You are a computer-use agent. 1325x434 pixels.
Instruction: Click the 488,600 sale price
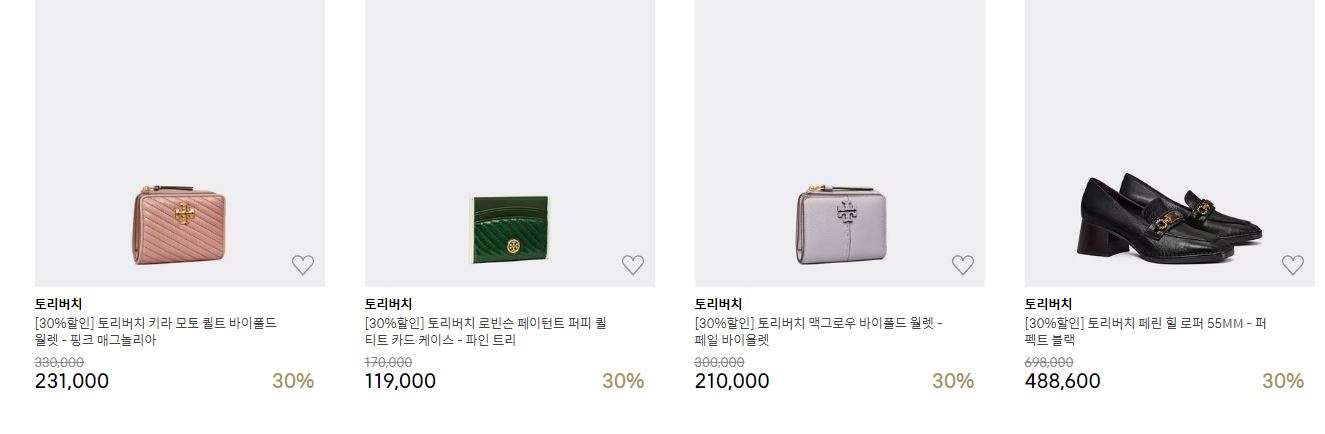[1062, 381]
